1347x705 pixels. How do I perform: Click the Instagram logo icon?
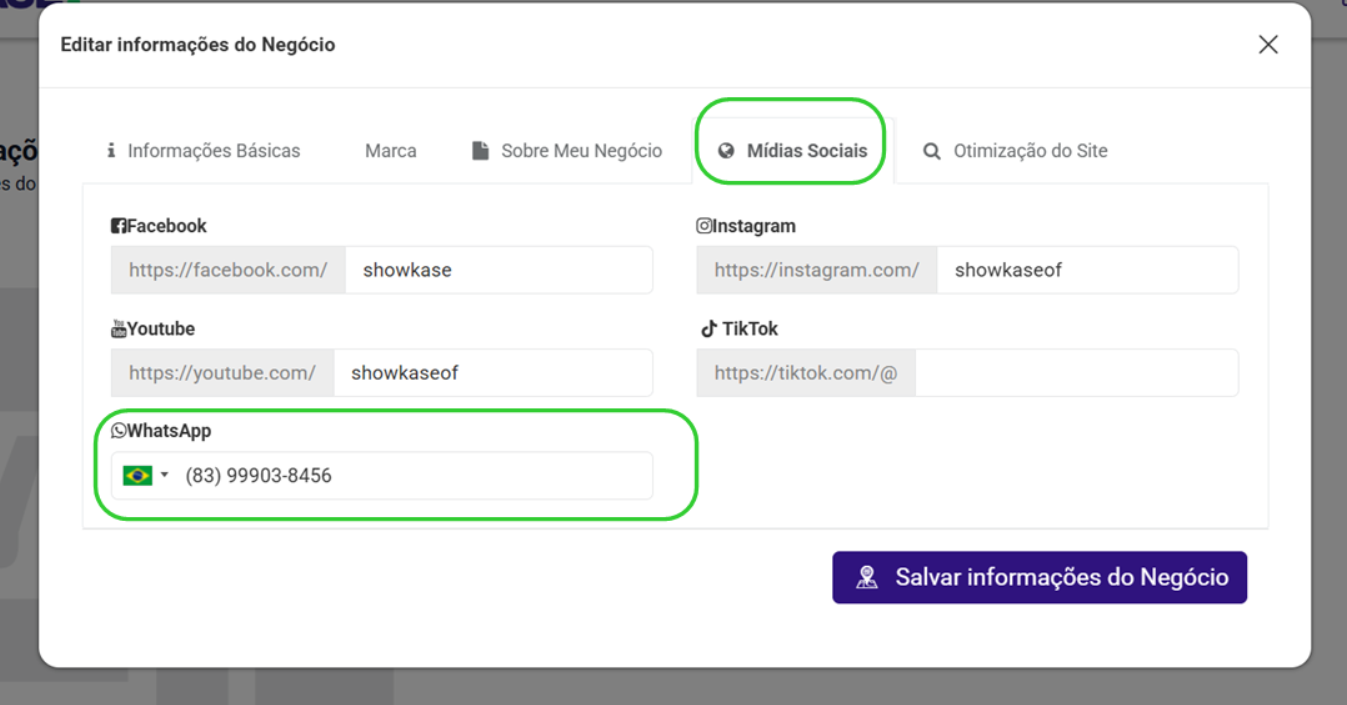pos(704,226)
